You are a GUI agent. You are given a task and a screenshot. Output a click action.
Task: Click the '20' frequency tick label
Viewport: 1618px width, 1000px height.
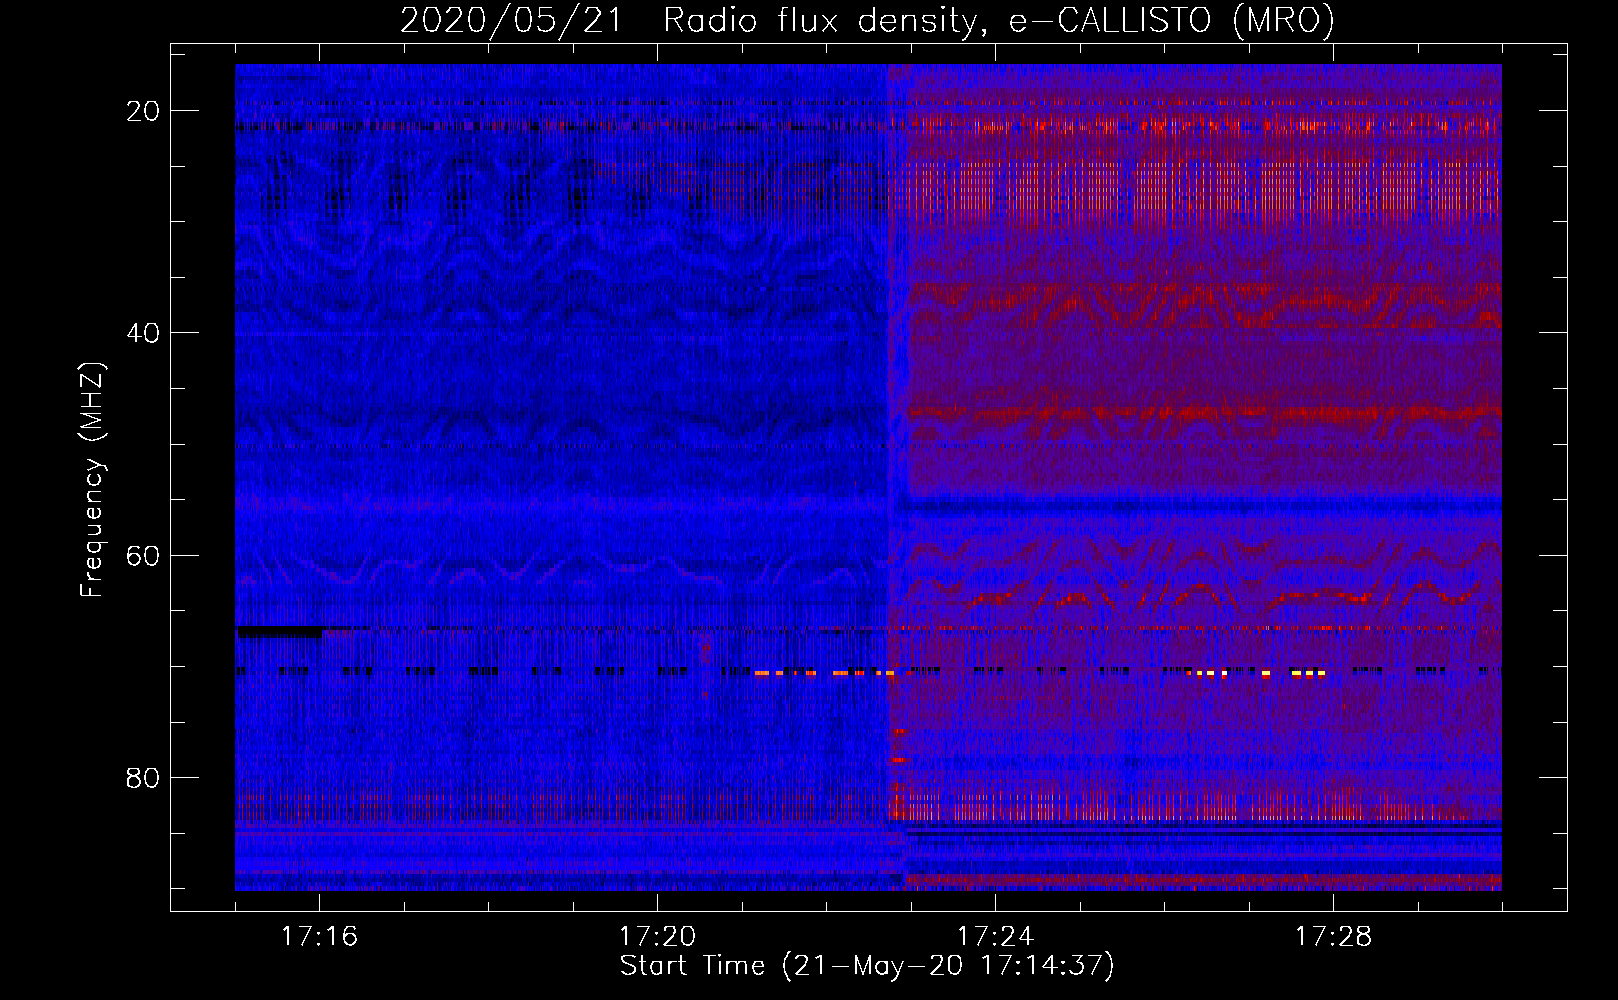tap(143, 111)
